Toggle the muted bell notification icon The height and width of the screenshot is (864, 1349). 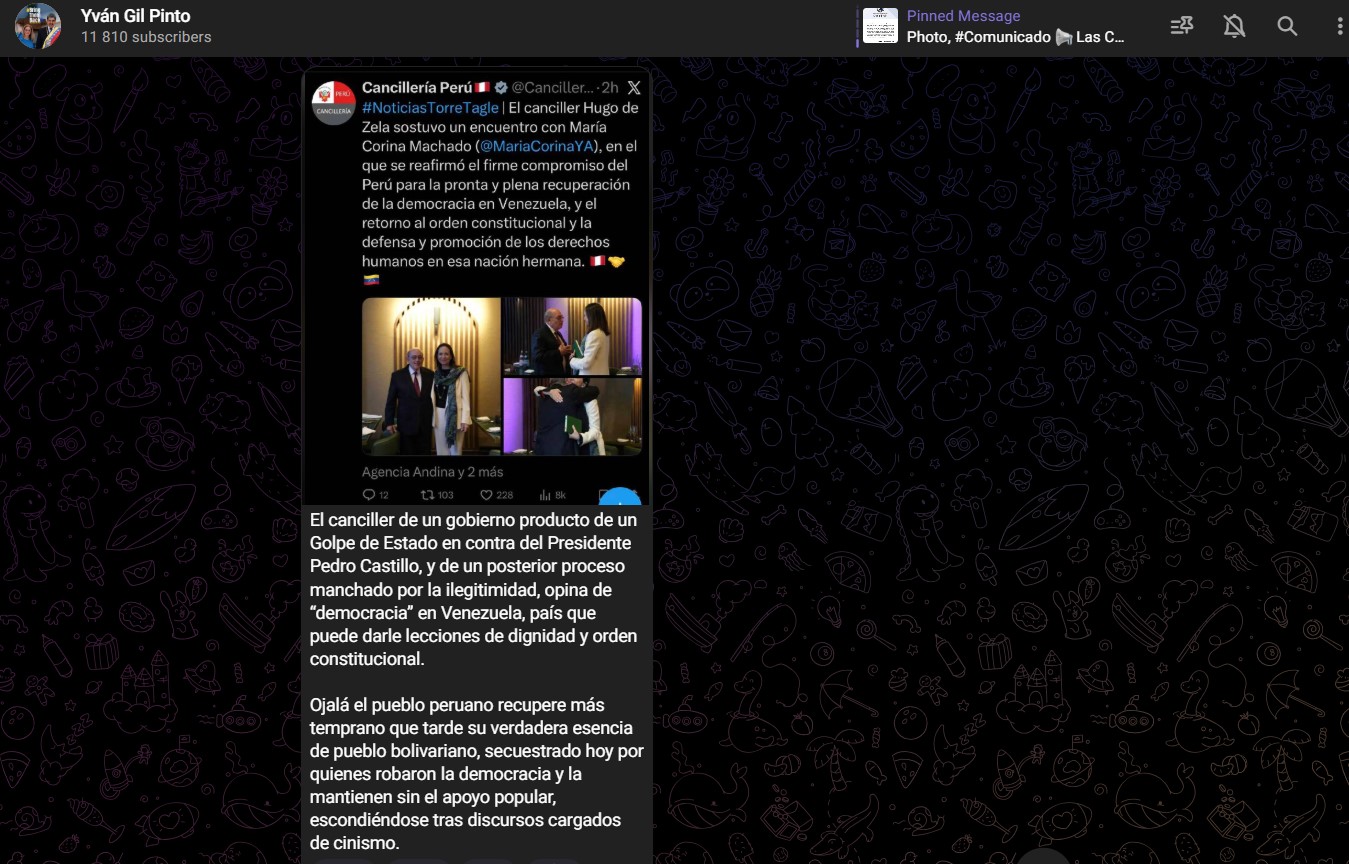click(x=1234, y=27)
